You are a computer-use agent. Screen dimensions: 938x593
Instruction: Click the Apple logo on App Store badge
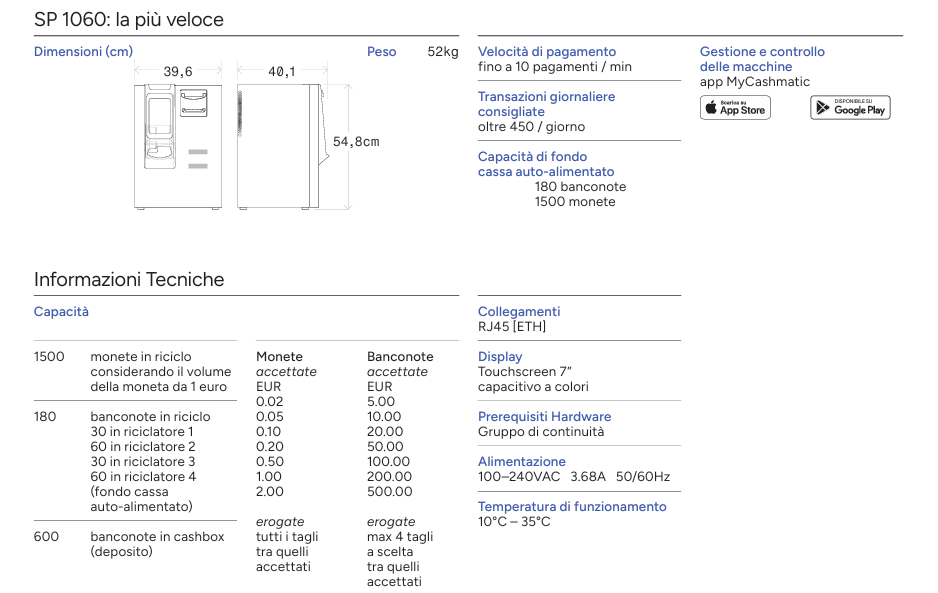click(711, 108)
